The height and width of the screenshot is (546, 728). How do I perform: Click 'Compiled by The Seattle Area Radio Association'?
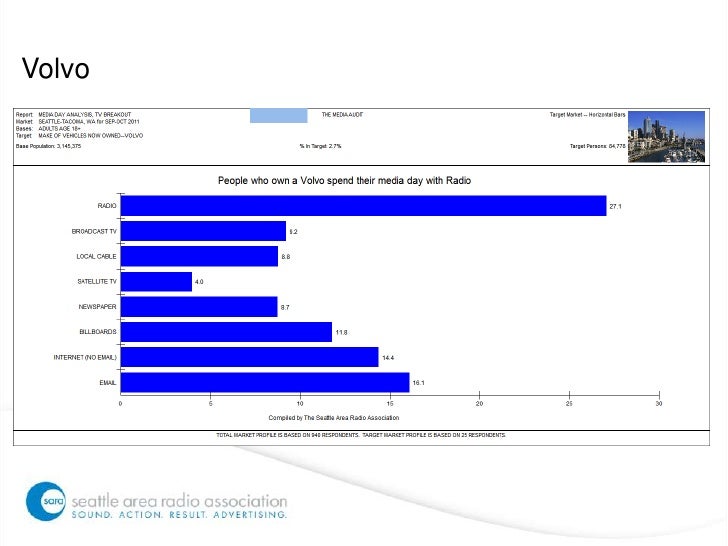pos(334,418)
